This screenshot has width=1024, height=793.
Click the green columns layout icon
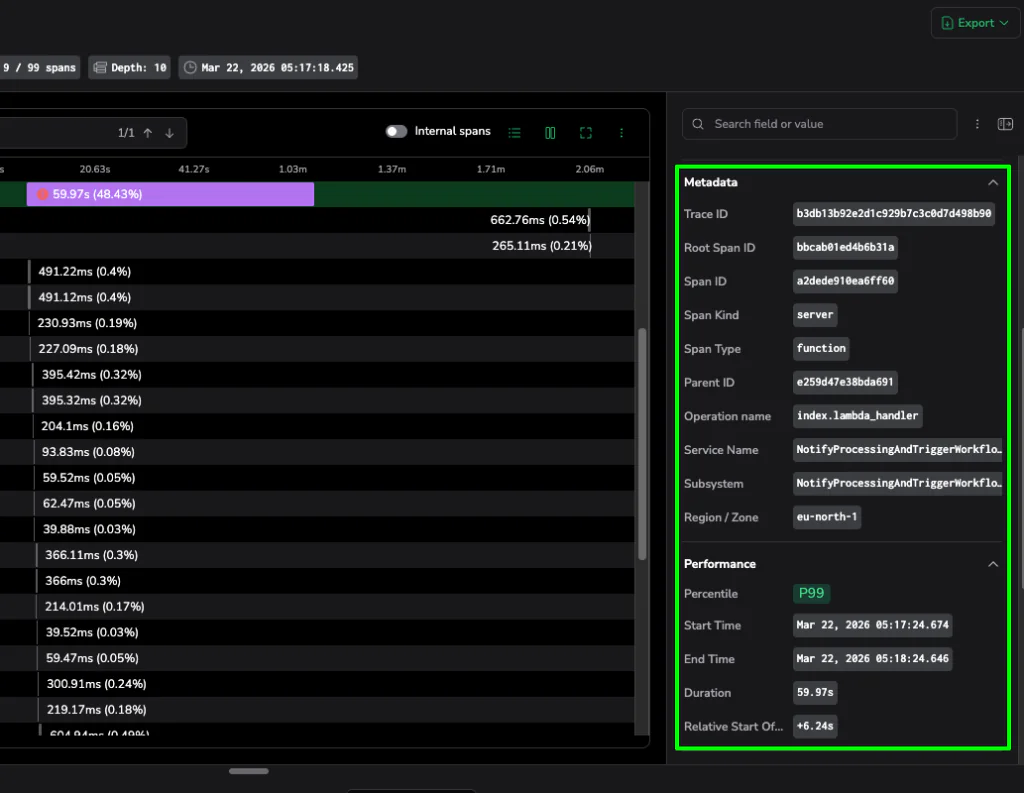(550, 132)
